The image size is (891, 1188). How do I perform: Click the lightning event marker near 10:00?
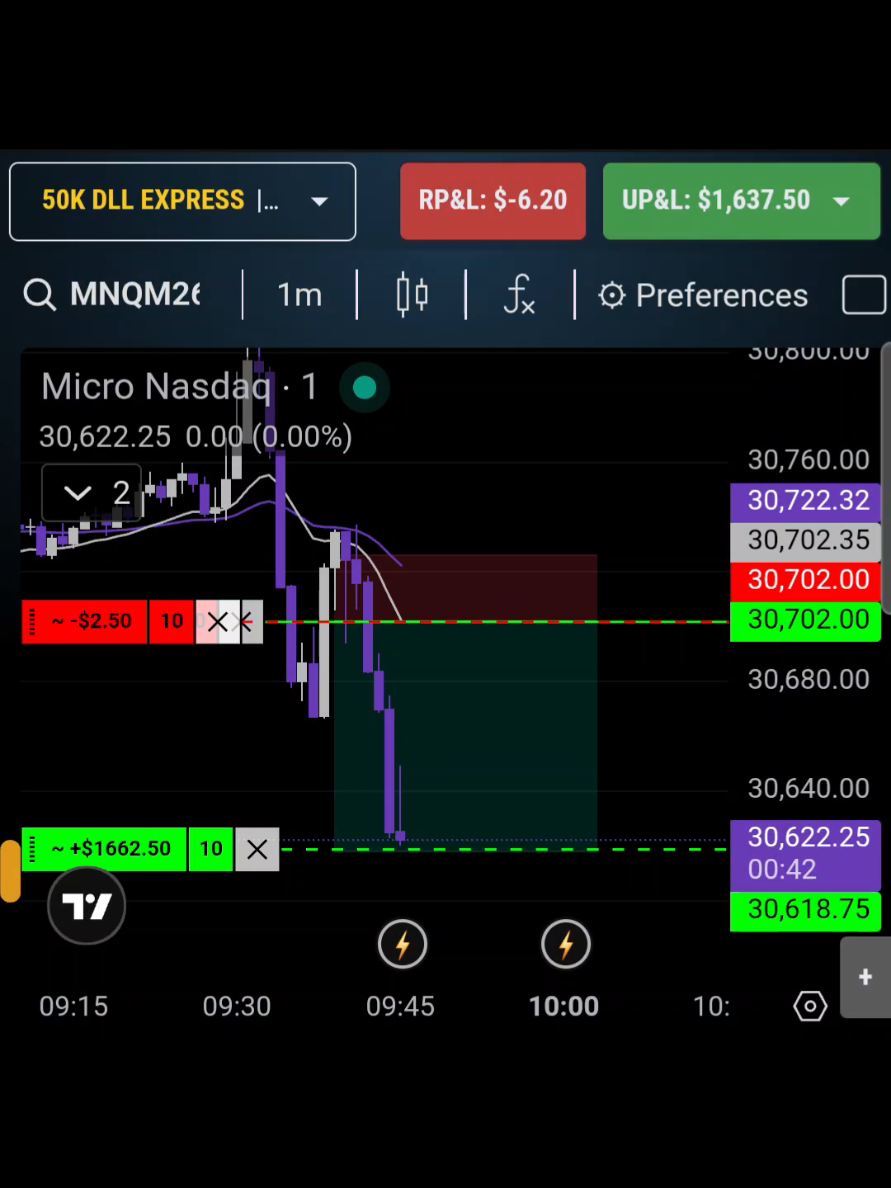[566, 944]
